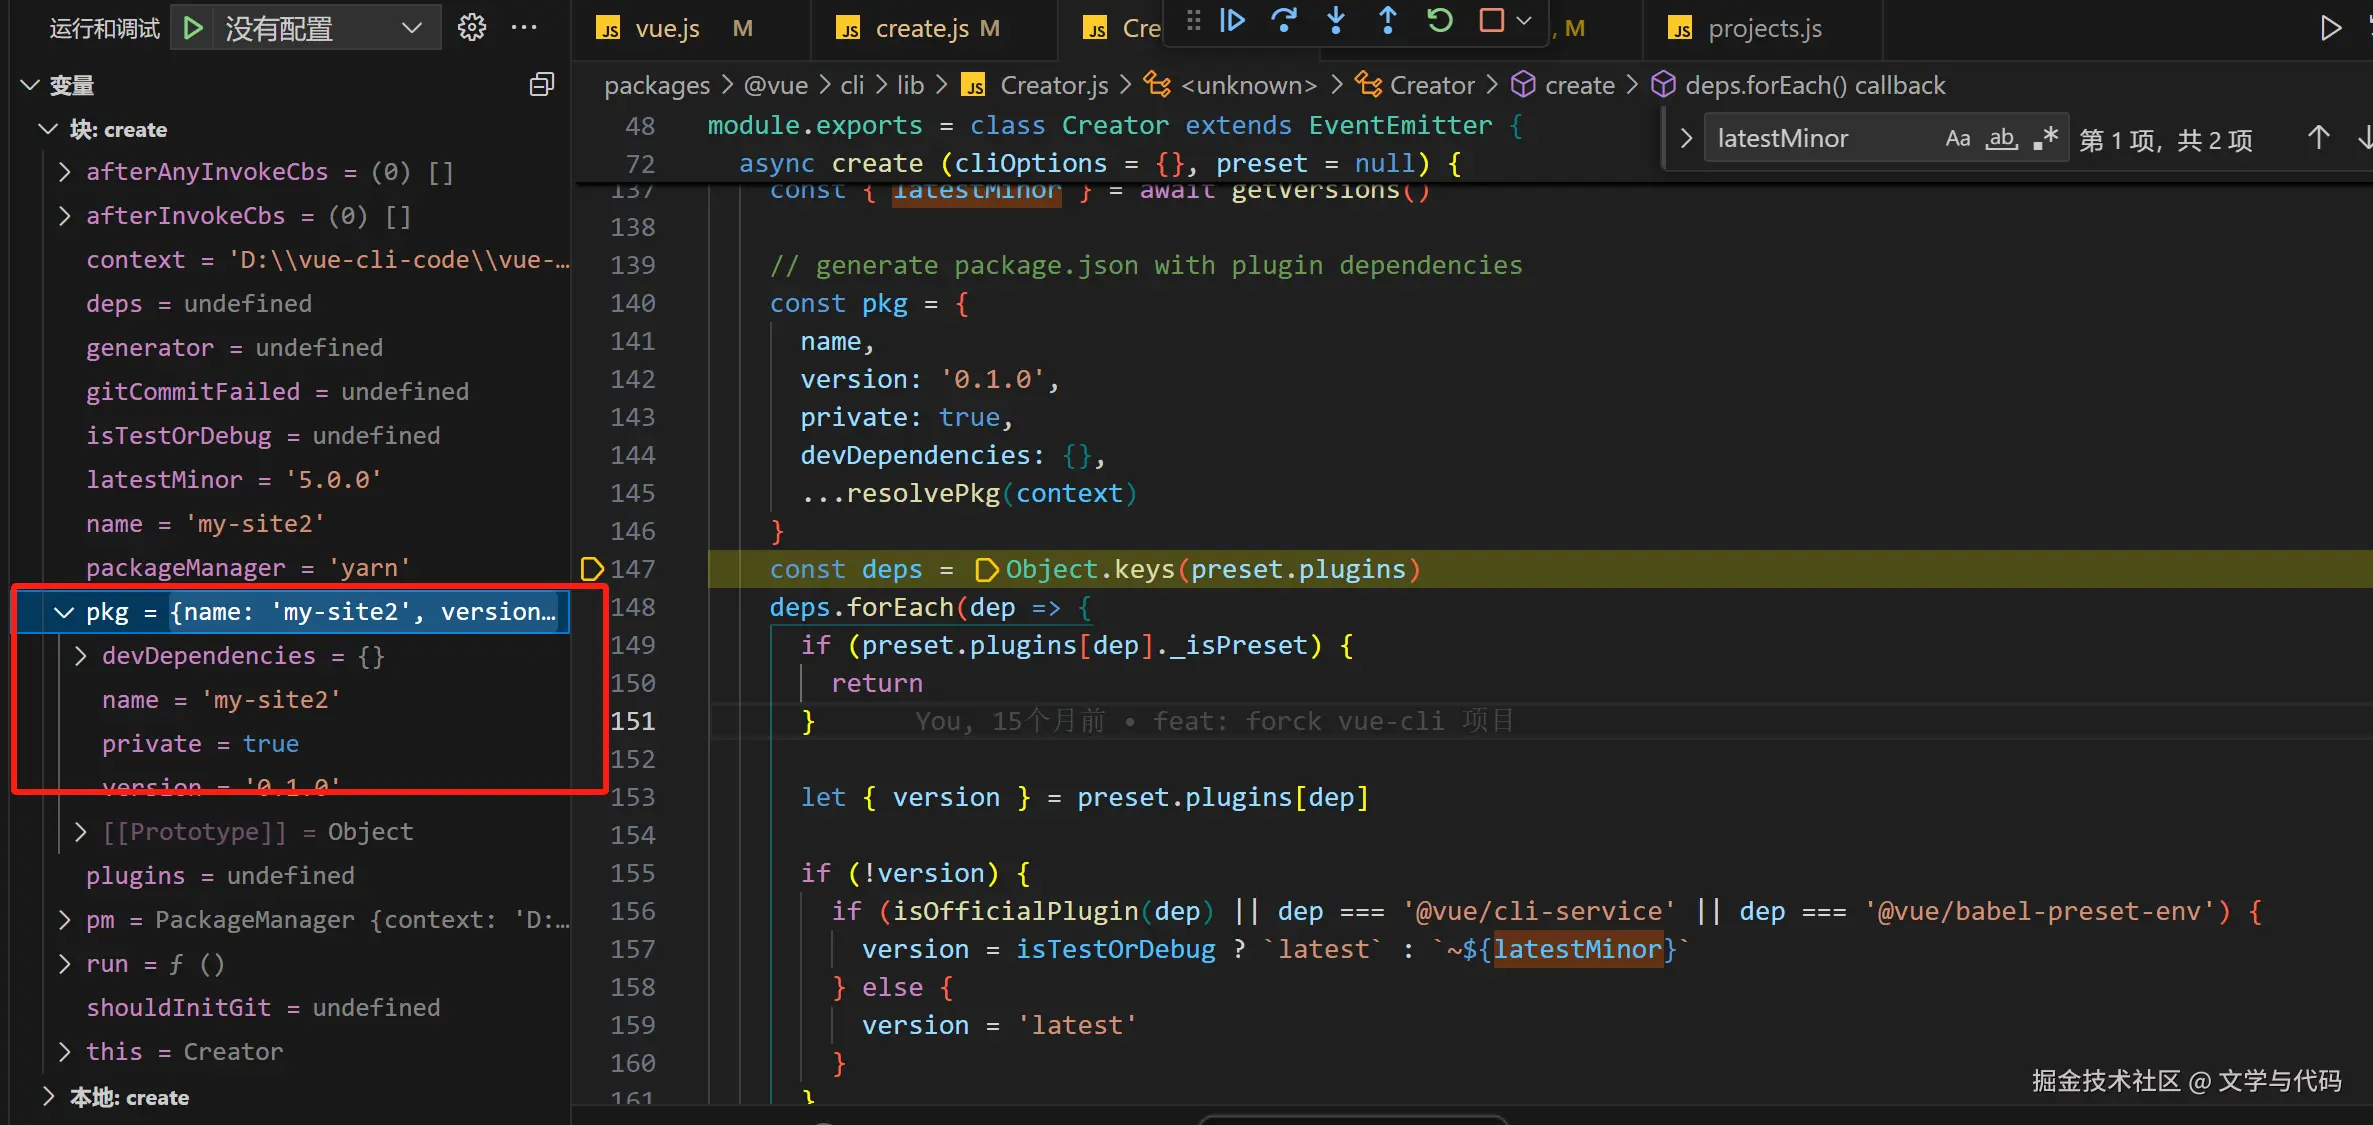The height and width of the screenshot is (1125, 2373).
Task: Collapse all variables with the collapse icon
Action: [541, 85]
